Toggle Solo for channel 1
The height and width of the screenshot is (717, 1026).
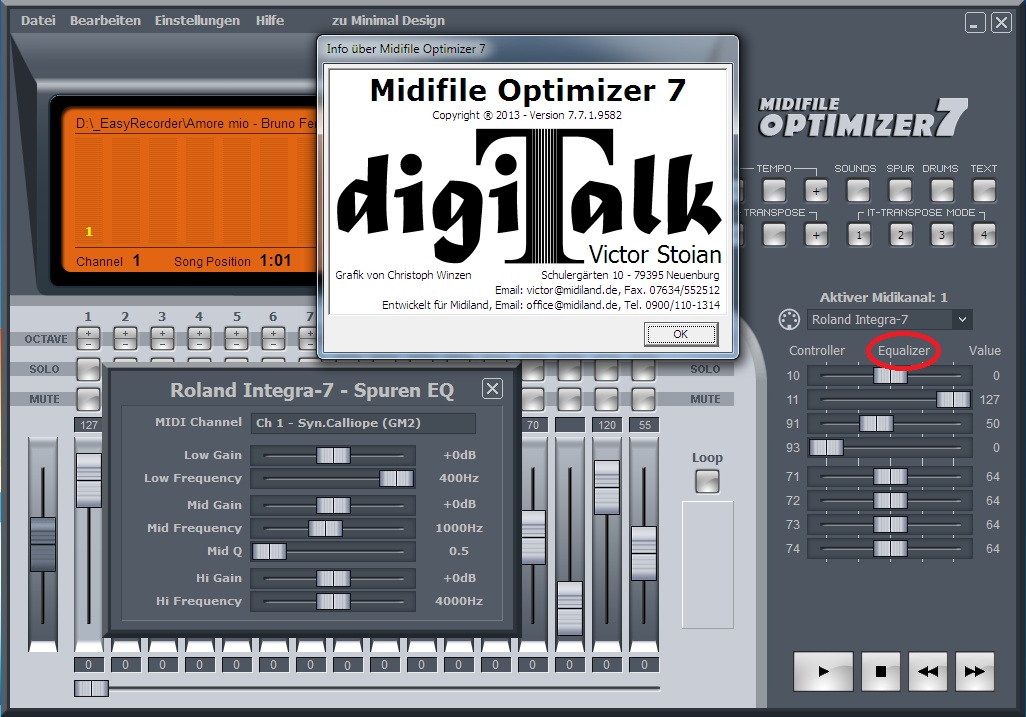(x=88, y=369)
